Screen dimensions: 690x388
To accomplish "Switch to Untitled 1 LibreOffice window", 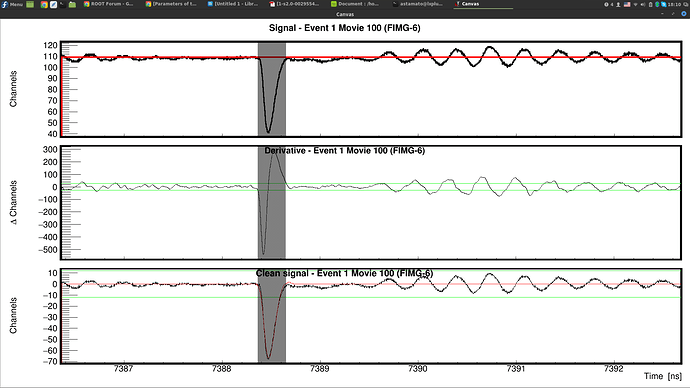I will coord(233,4).
